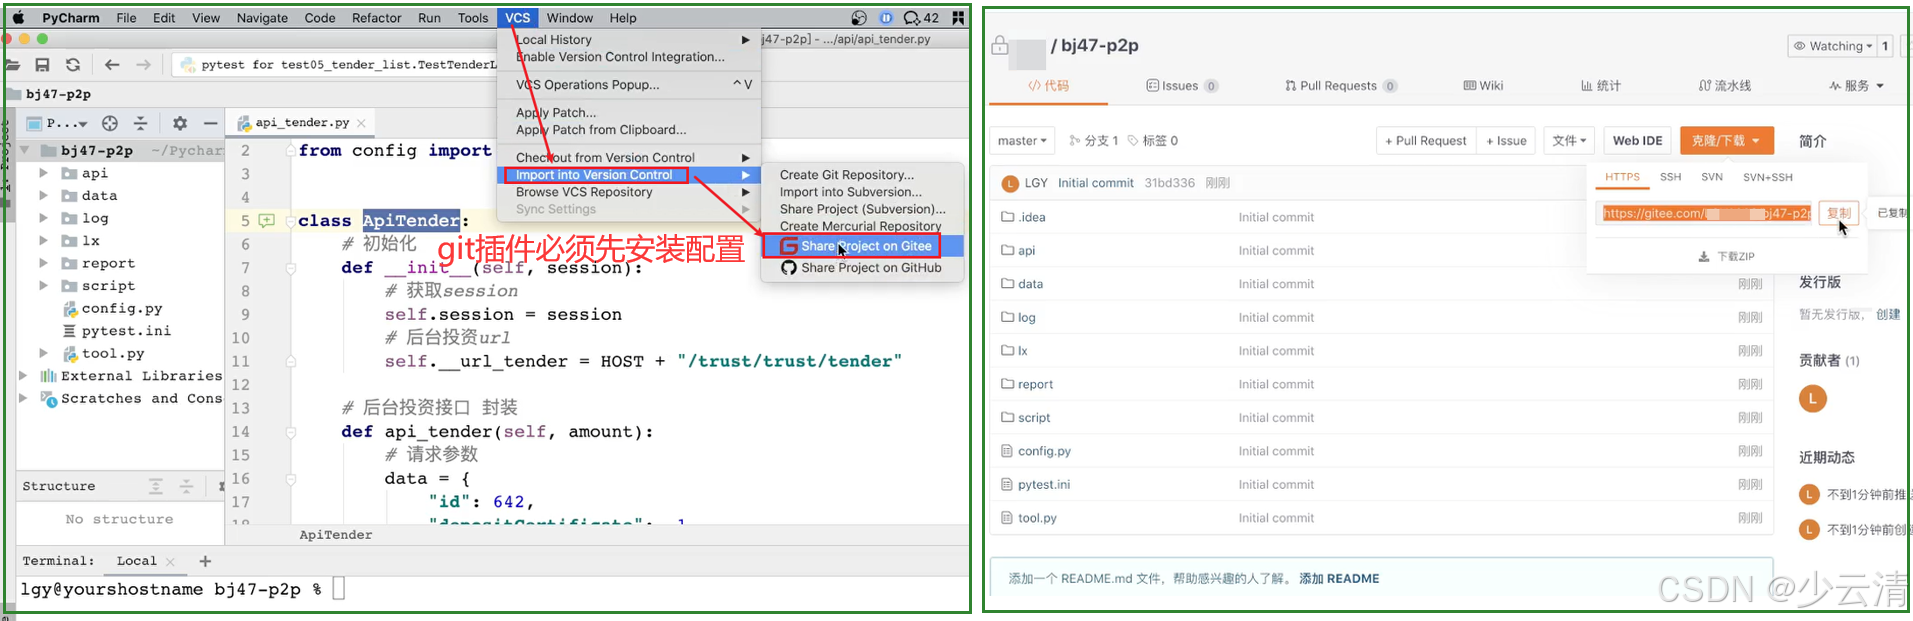Screen dimensions: 1913x621
Task: Open the 统计 statistics tab
Action: click(1600, 86)
